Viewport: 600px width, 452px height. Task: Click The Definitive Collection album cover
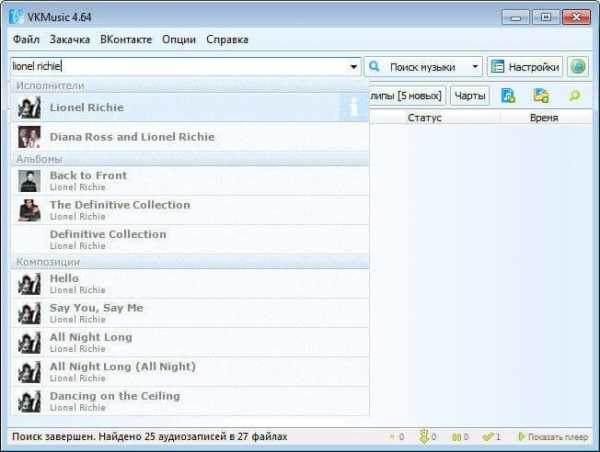(29, 210)
